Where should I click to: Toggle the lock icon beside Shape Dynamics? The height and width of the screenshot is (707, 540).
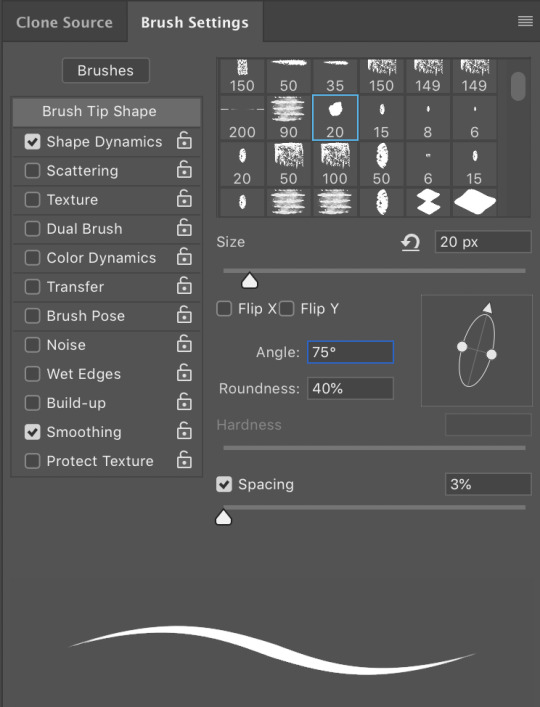coord(184,141)
